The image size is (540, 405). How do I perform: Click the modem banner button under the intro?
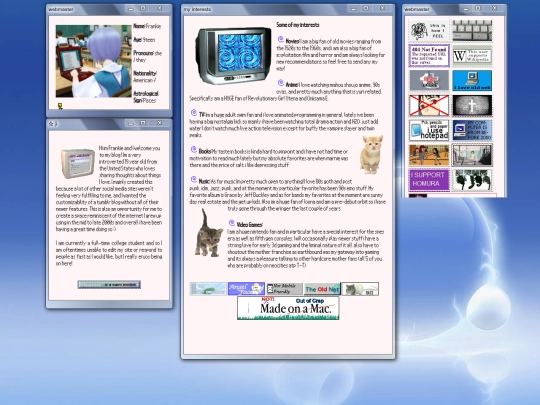[x=109, y=284]
